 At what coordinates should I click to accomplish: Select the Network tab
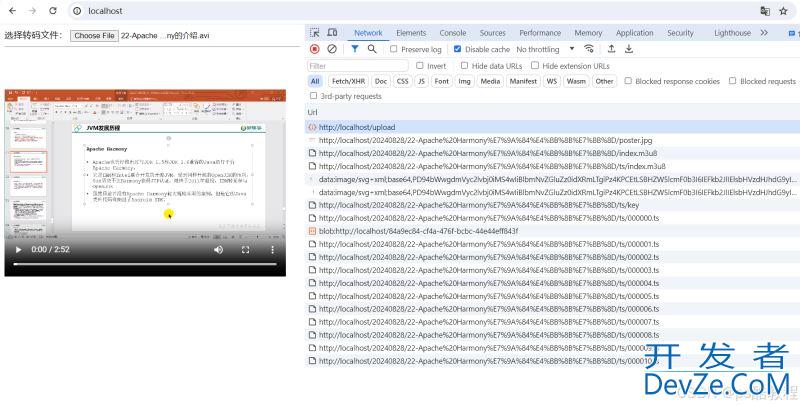[368, 33]
